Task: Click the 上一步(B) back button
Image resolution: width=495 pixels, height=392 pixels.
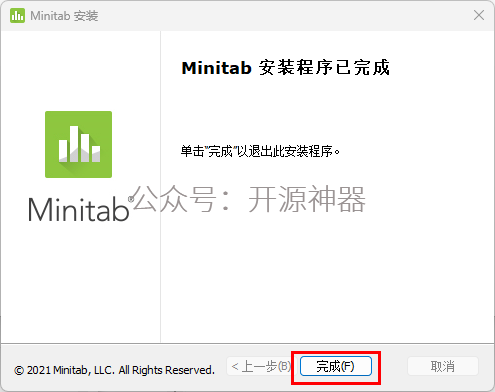Action: coord(261,366)
